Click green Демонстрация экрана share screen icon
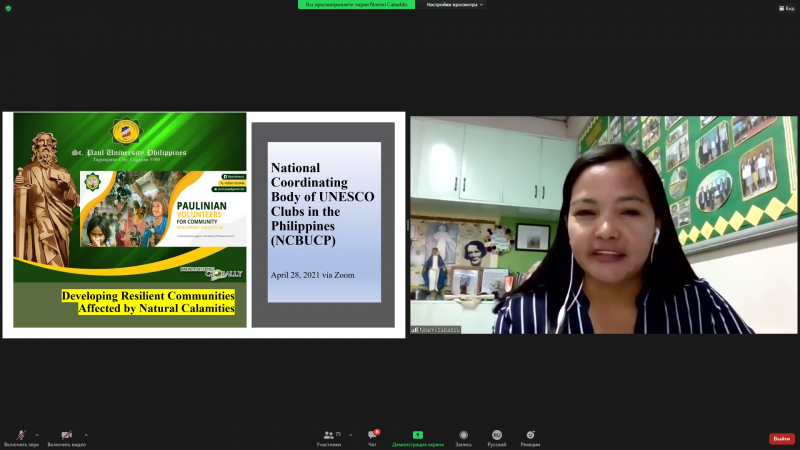Image resolution: width=800 pixels, height=450 pixels. (x=417, y=436)
